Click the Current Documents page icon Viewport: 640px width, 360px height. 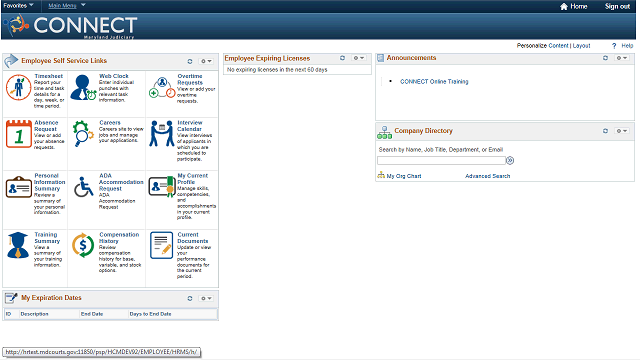tap(161, 245)
